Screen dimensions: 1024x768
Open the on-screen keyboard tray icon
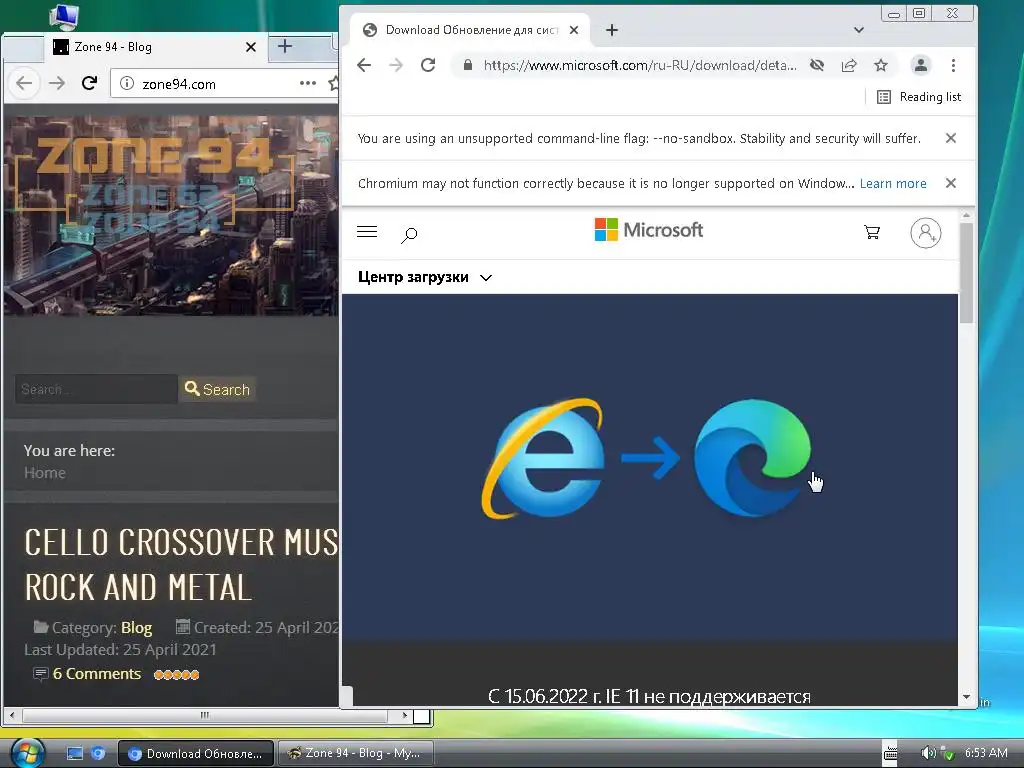[x=890, y=754]
